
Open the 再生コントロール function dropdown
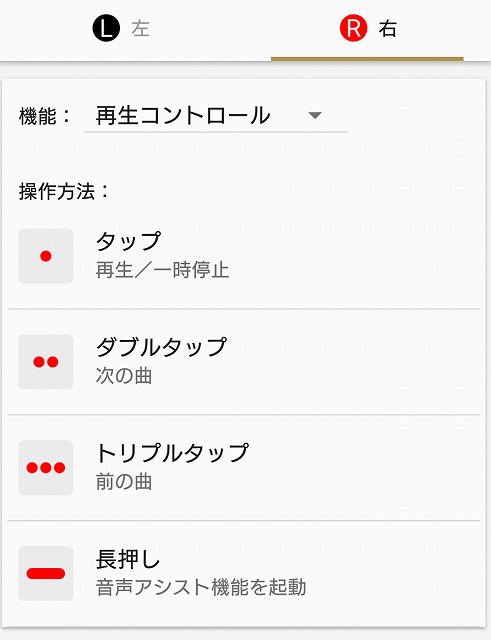(x=216, y=116)
